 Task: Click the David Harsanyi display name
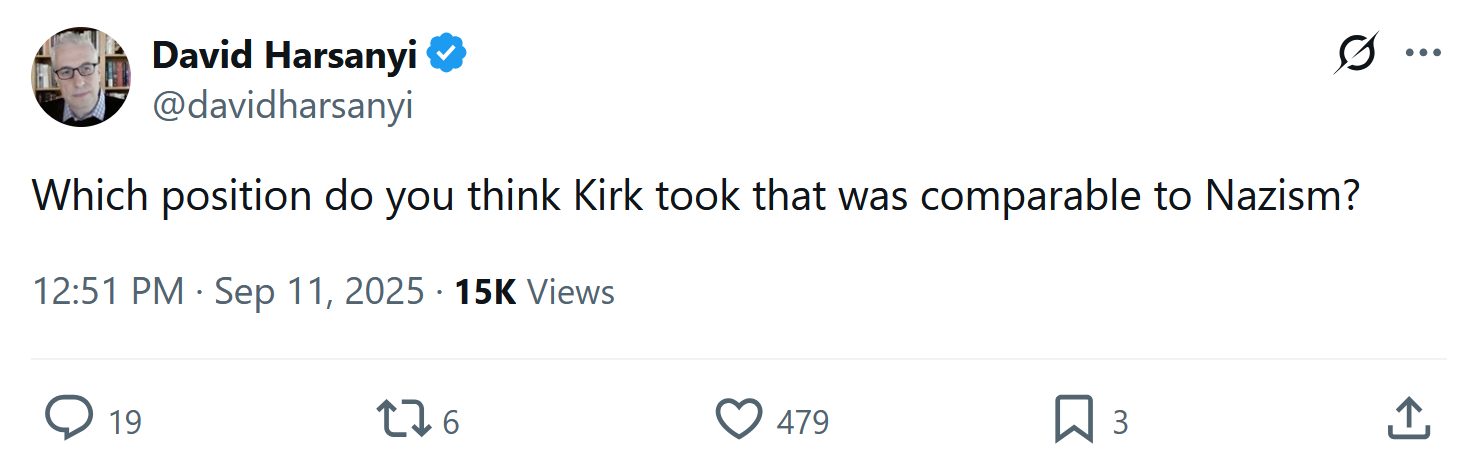pyautogui.click(x=285, y=56)
